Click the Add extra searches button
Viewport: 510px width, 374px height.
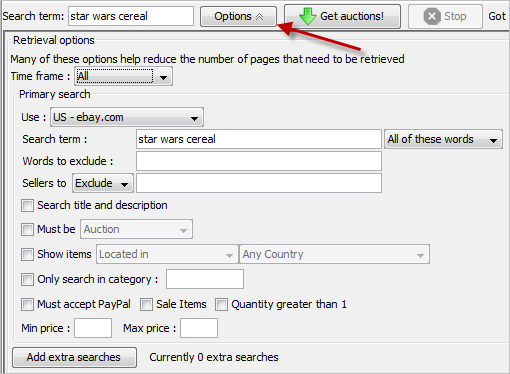(x=74, y=357)
